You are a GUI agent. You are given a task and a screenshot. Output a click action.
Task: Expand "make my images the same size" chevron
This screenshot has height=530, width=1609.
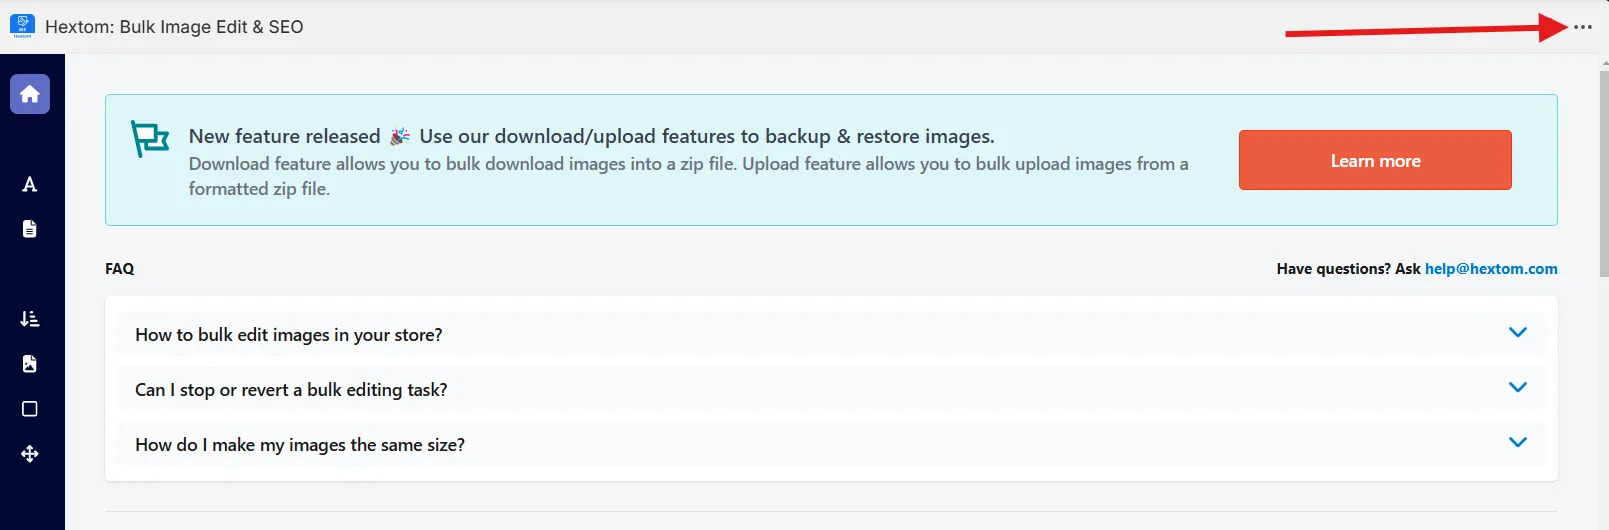click(x=1518, y=443)
